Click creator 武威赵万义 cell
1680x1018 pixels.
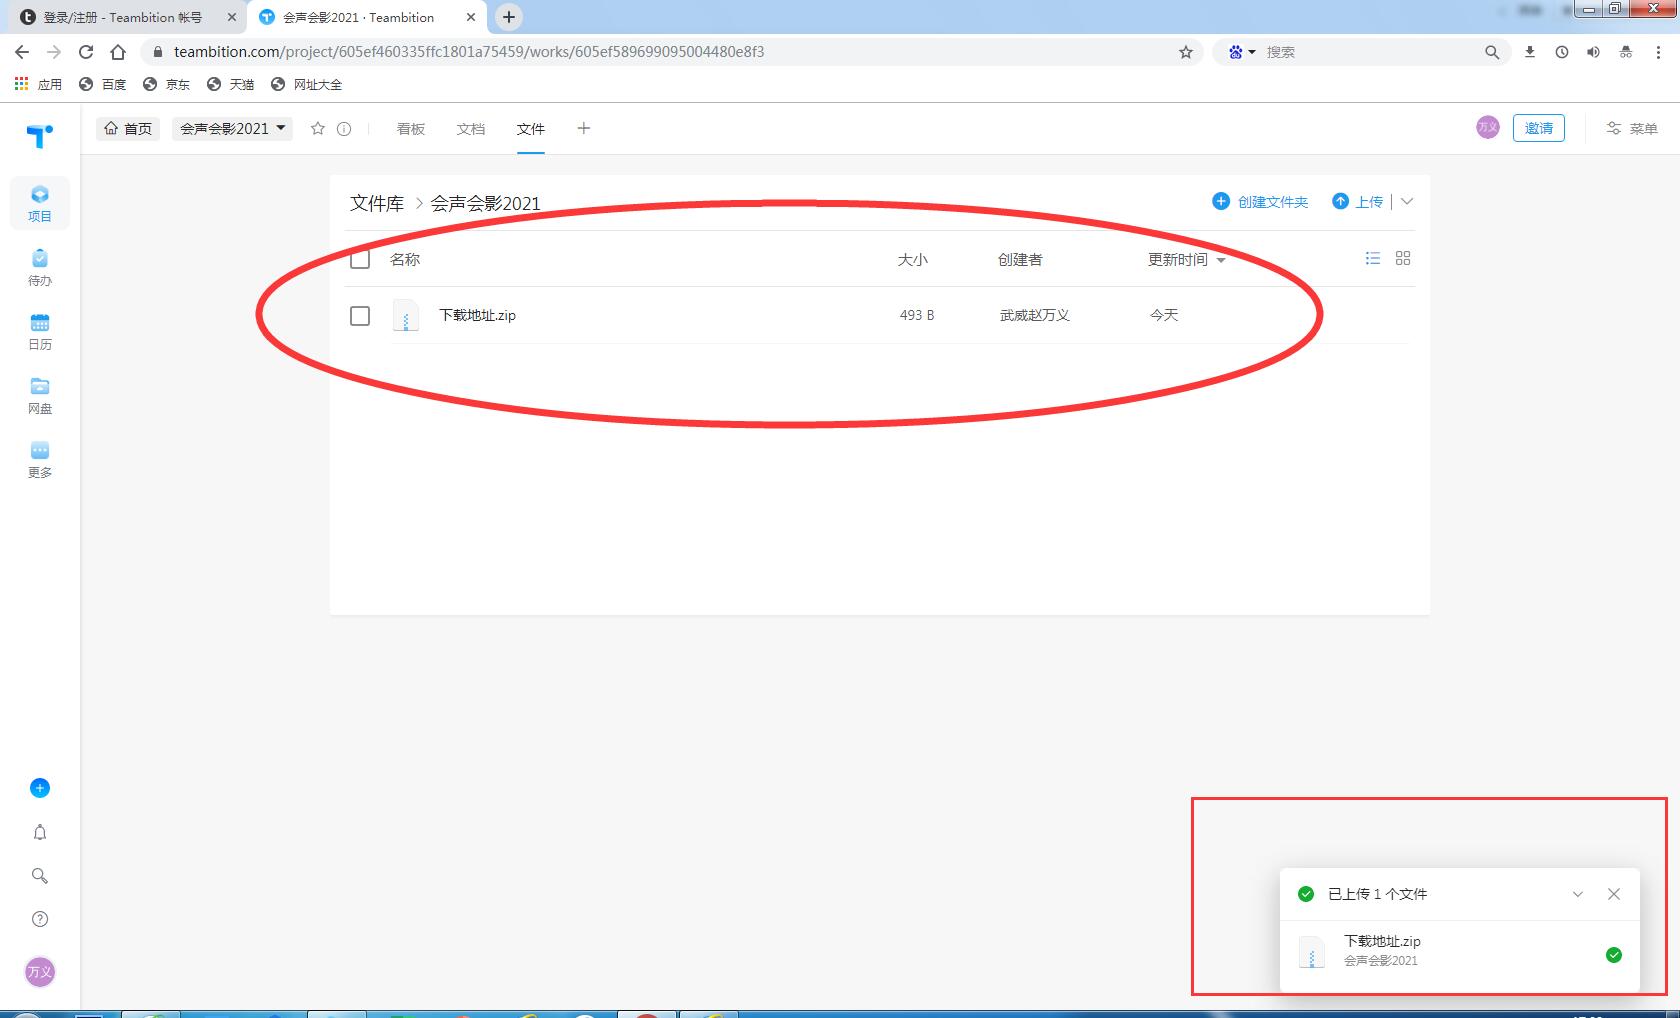pos(1035,315)
